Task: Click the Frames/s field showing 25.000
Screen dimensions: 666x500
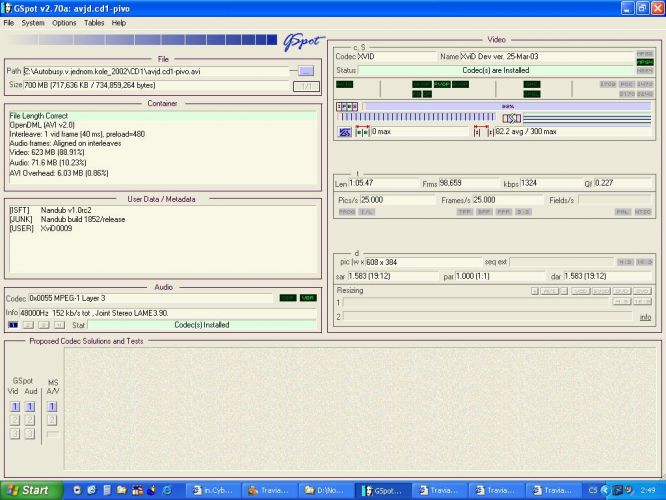Action: pyautogui.click(x=508, y=200)
